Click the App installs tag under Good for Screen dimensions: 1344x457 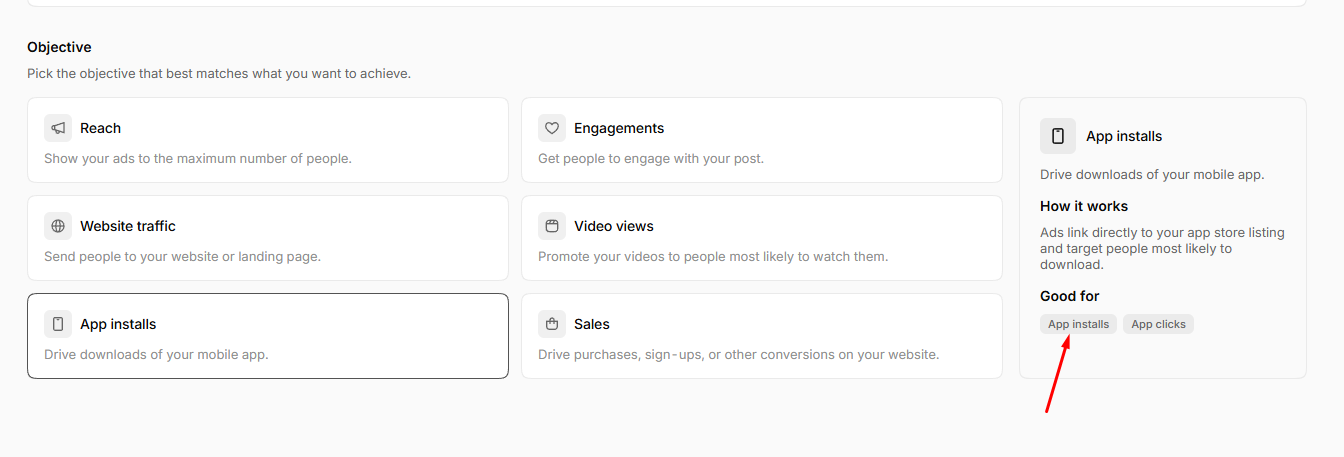click(1078, 324)
